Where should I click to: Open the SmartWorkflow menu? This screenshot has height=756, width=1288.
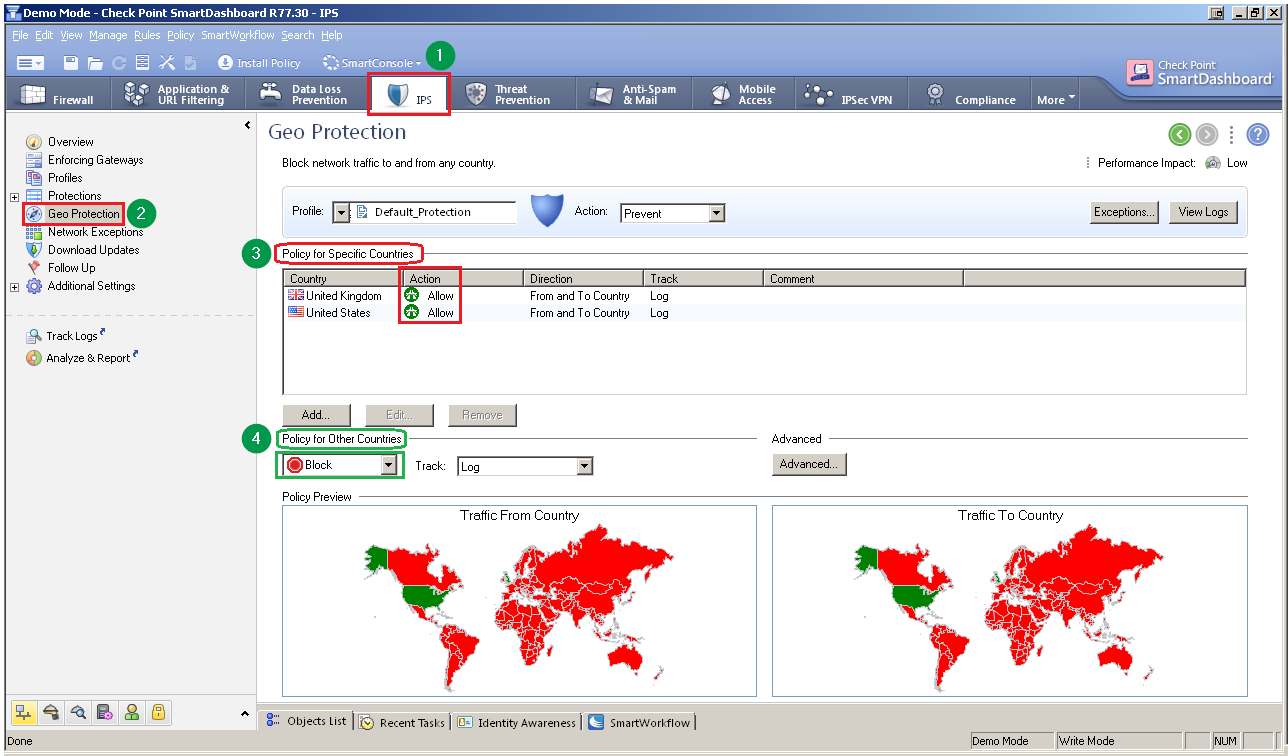click(x=238, y=35)
